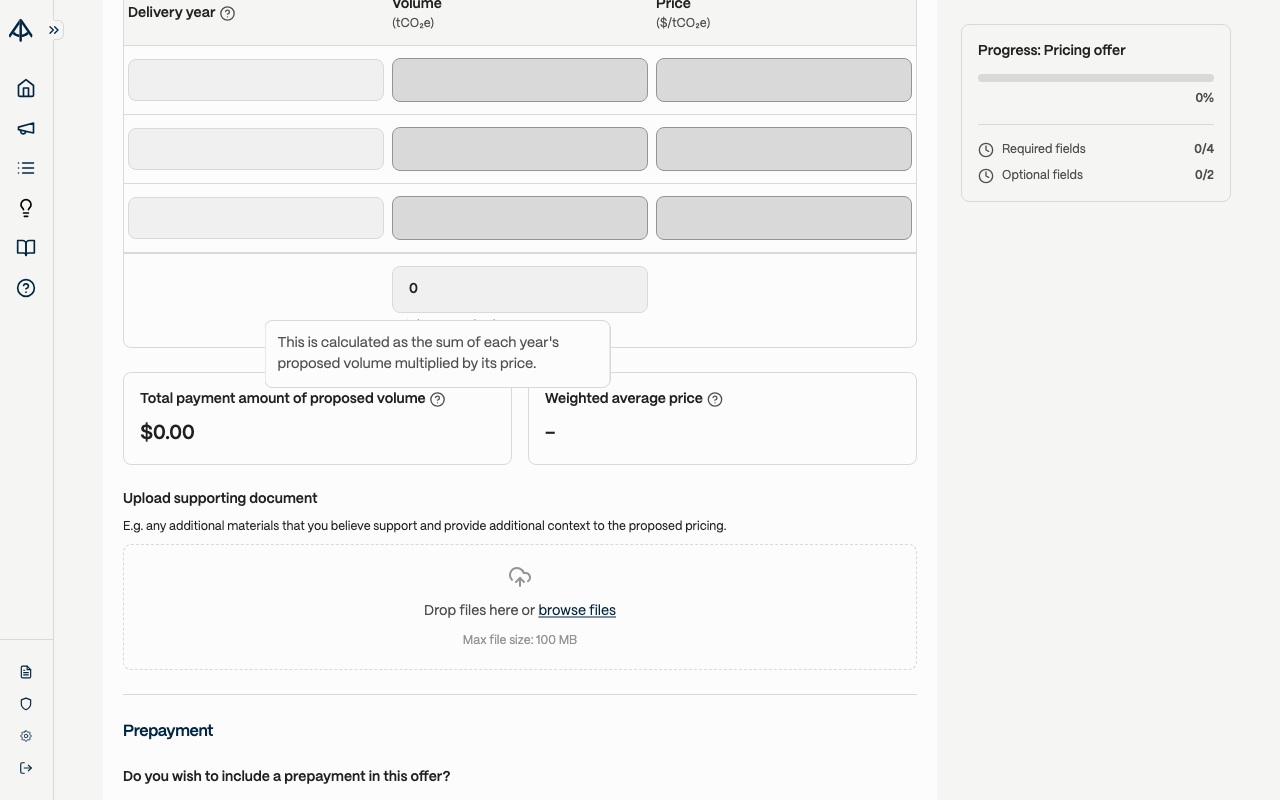1280x800 pixels.
Task: Click the document icon in bottom sidebar
Action: (26, 672)
